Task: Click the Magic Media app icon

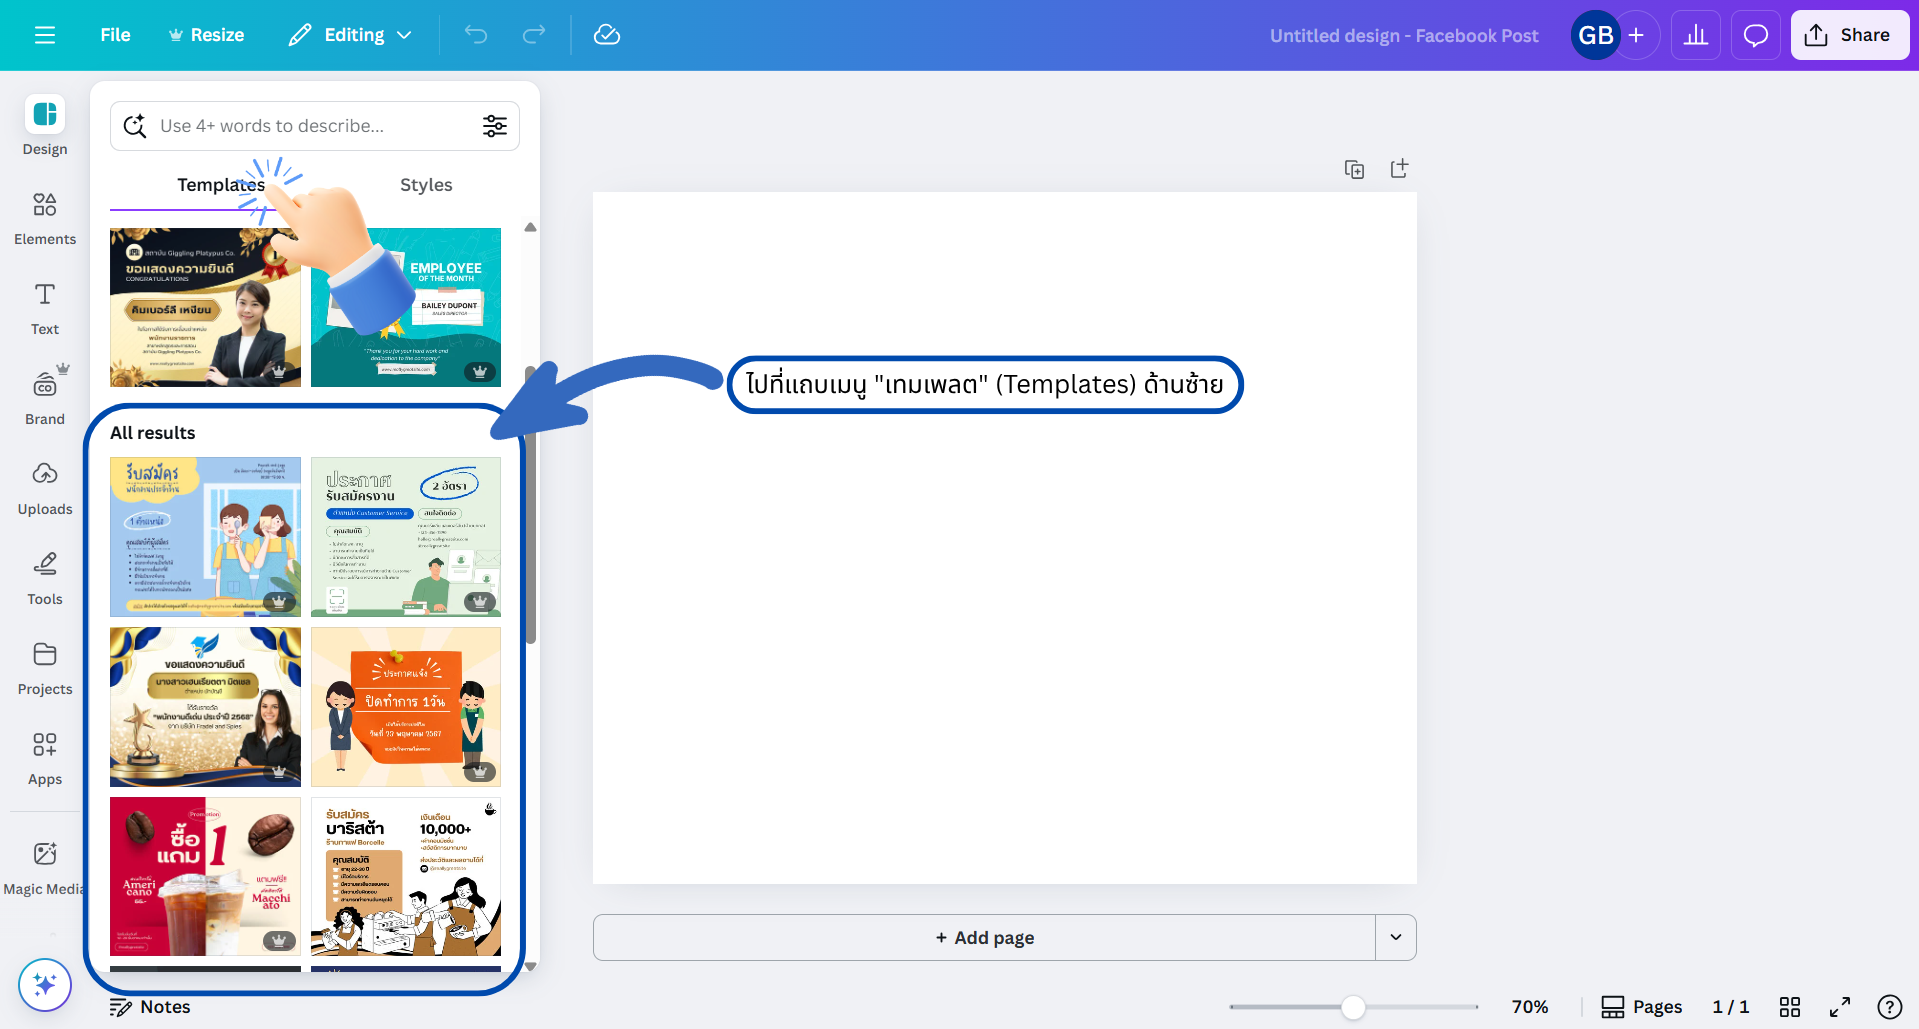Action: 45,867
